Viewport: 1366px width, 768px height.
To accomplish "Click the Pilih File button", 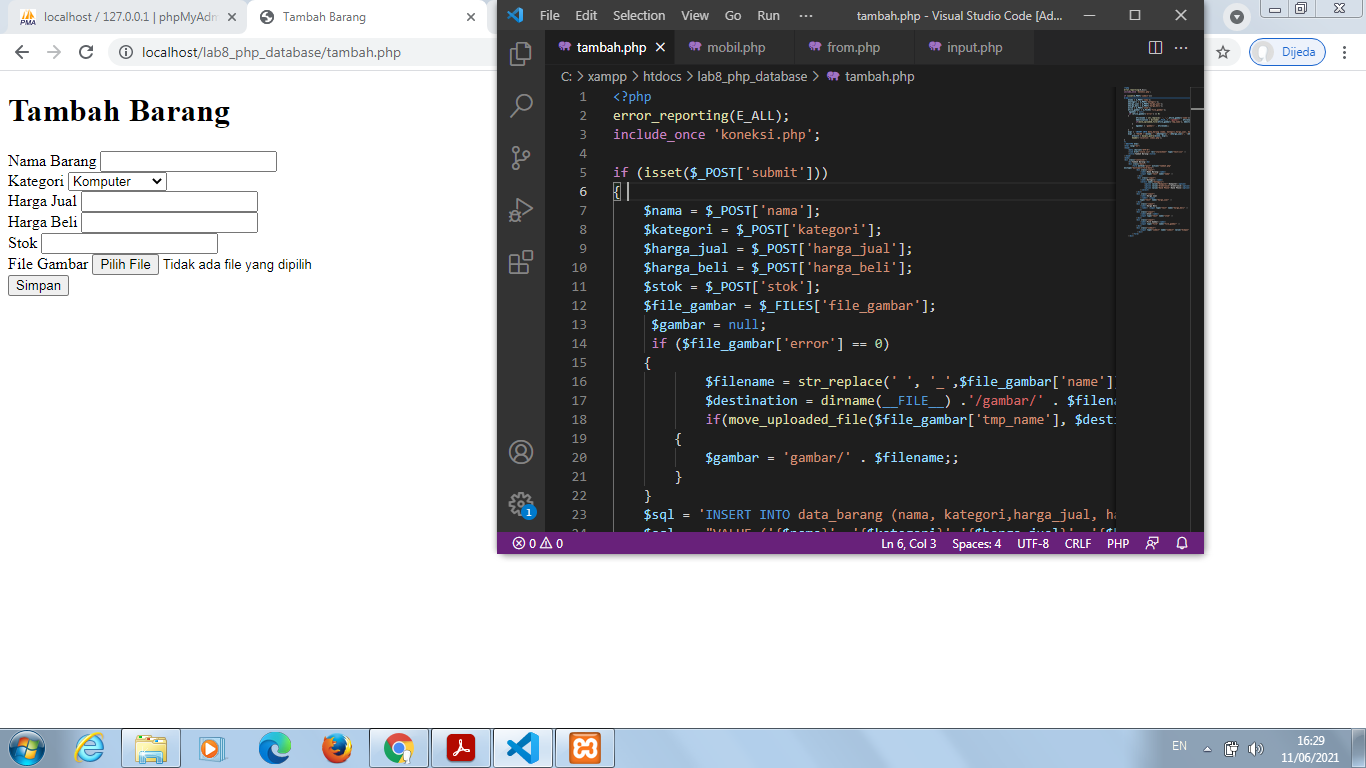I will tap(125, 265).
